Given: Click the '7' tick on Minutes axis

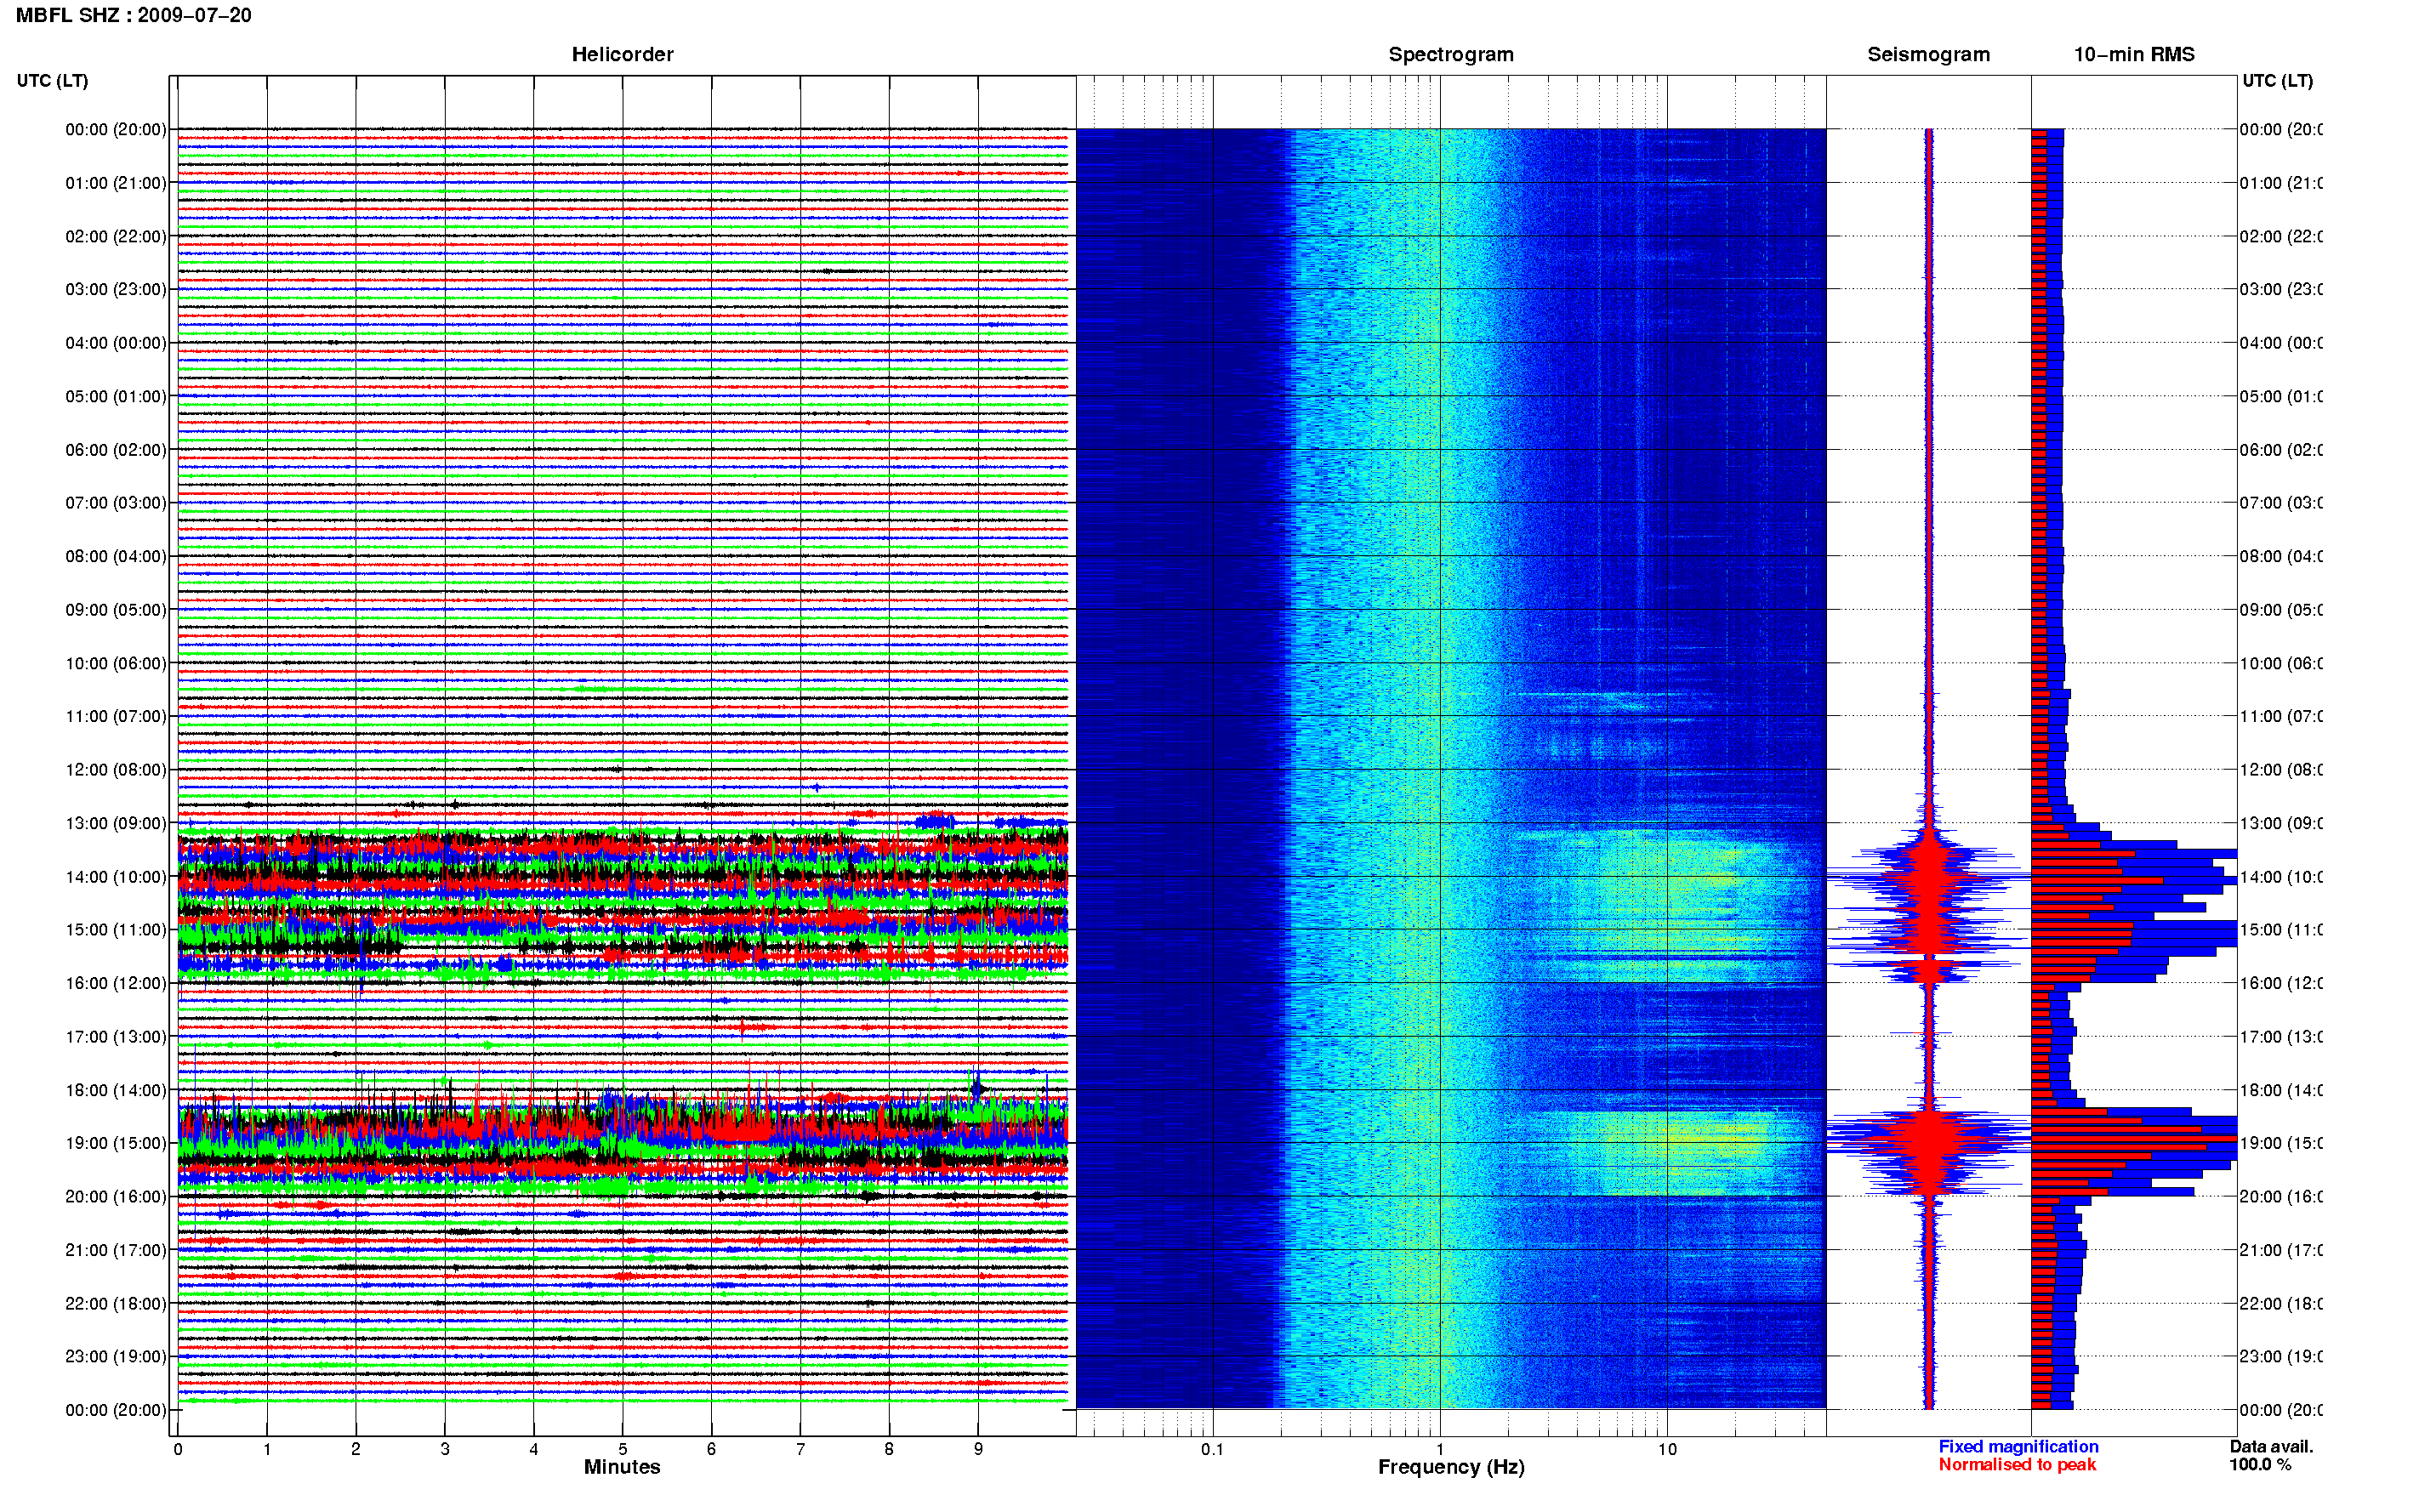Looking at the screenshot, I should pyautogui.click(x=800, y=1449).
